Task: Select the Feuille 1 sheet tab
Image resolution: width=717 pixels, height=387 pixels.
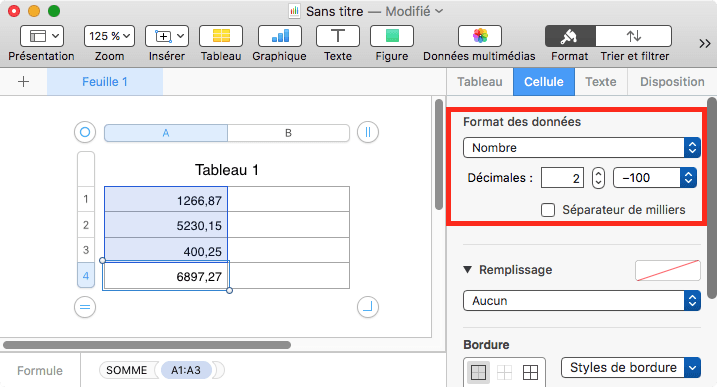Action: coord(105,82)
